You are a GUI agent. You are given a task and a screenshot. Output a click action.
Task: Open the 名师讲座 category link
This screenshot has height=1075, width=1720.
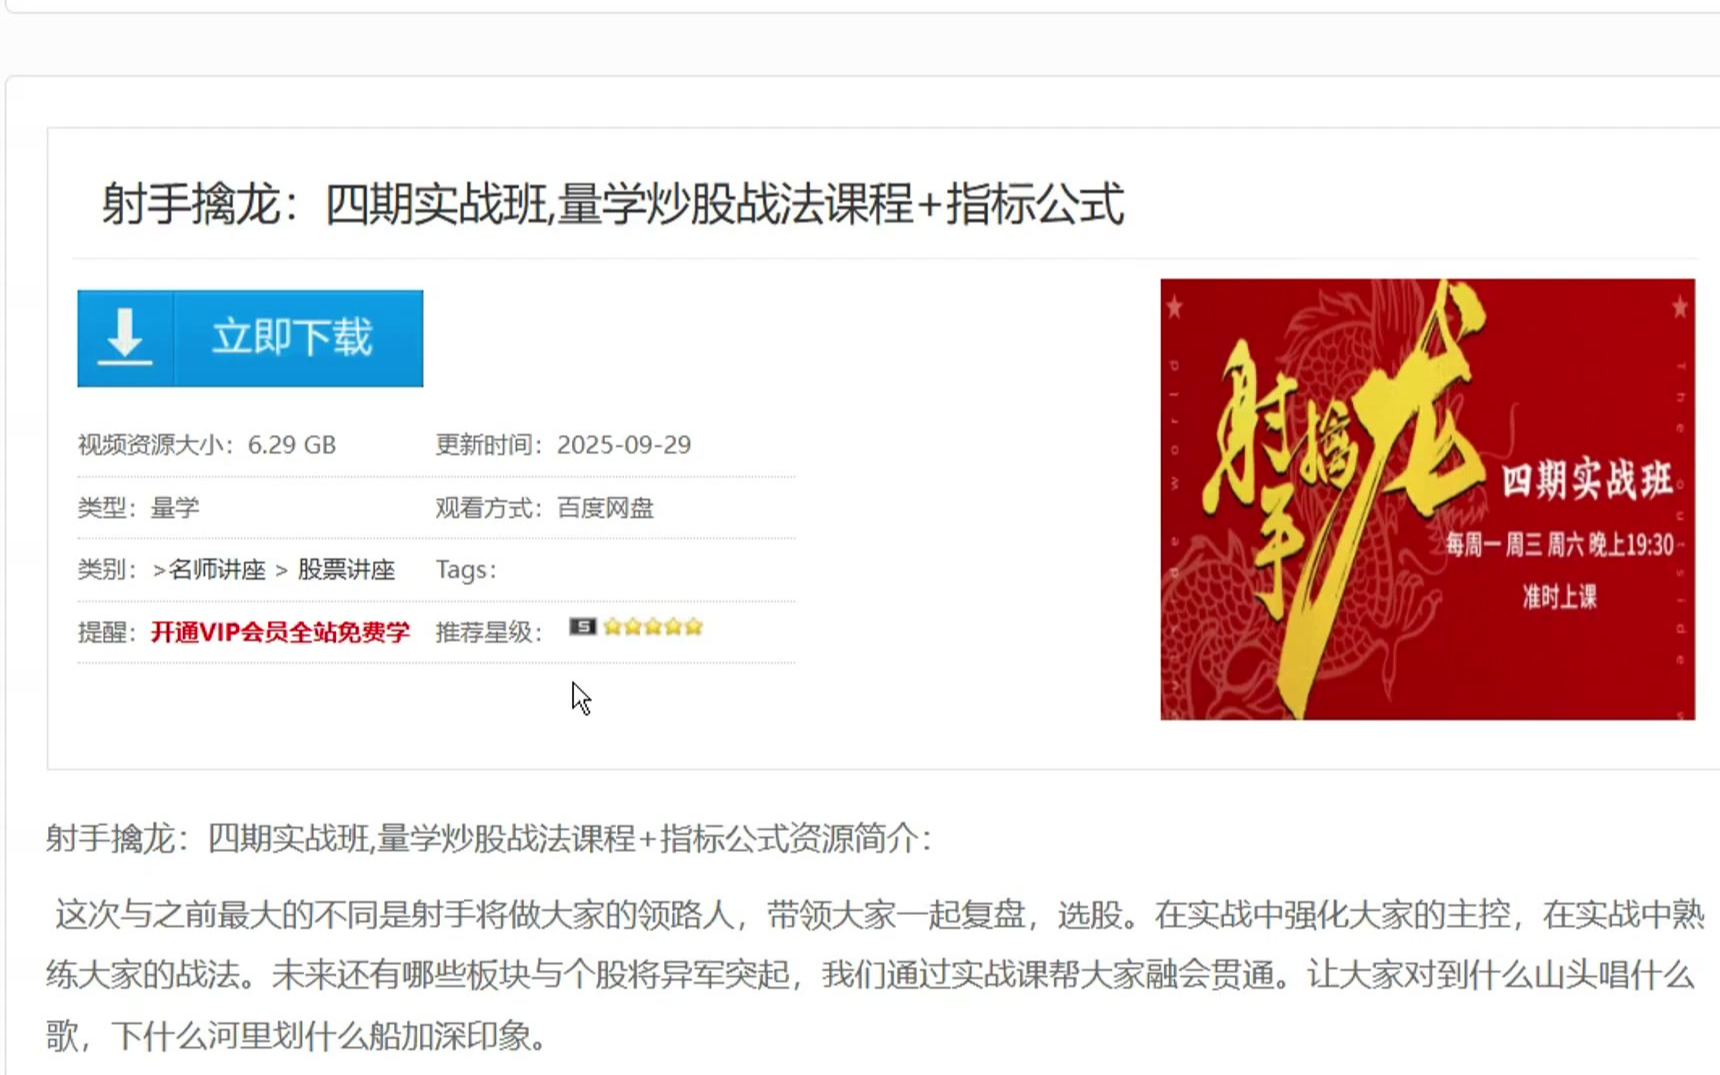[217, 570]
